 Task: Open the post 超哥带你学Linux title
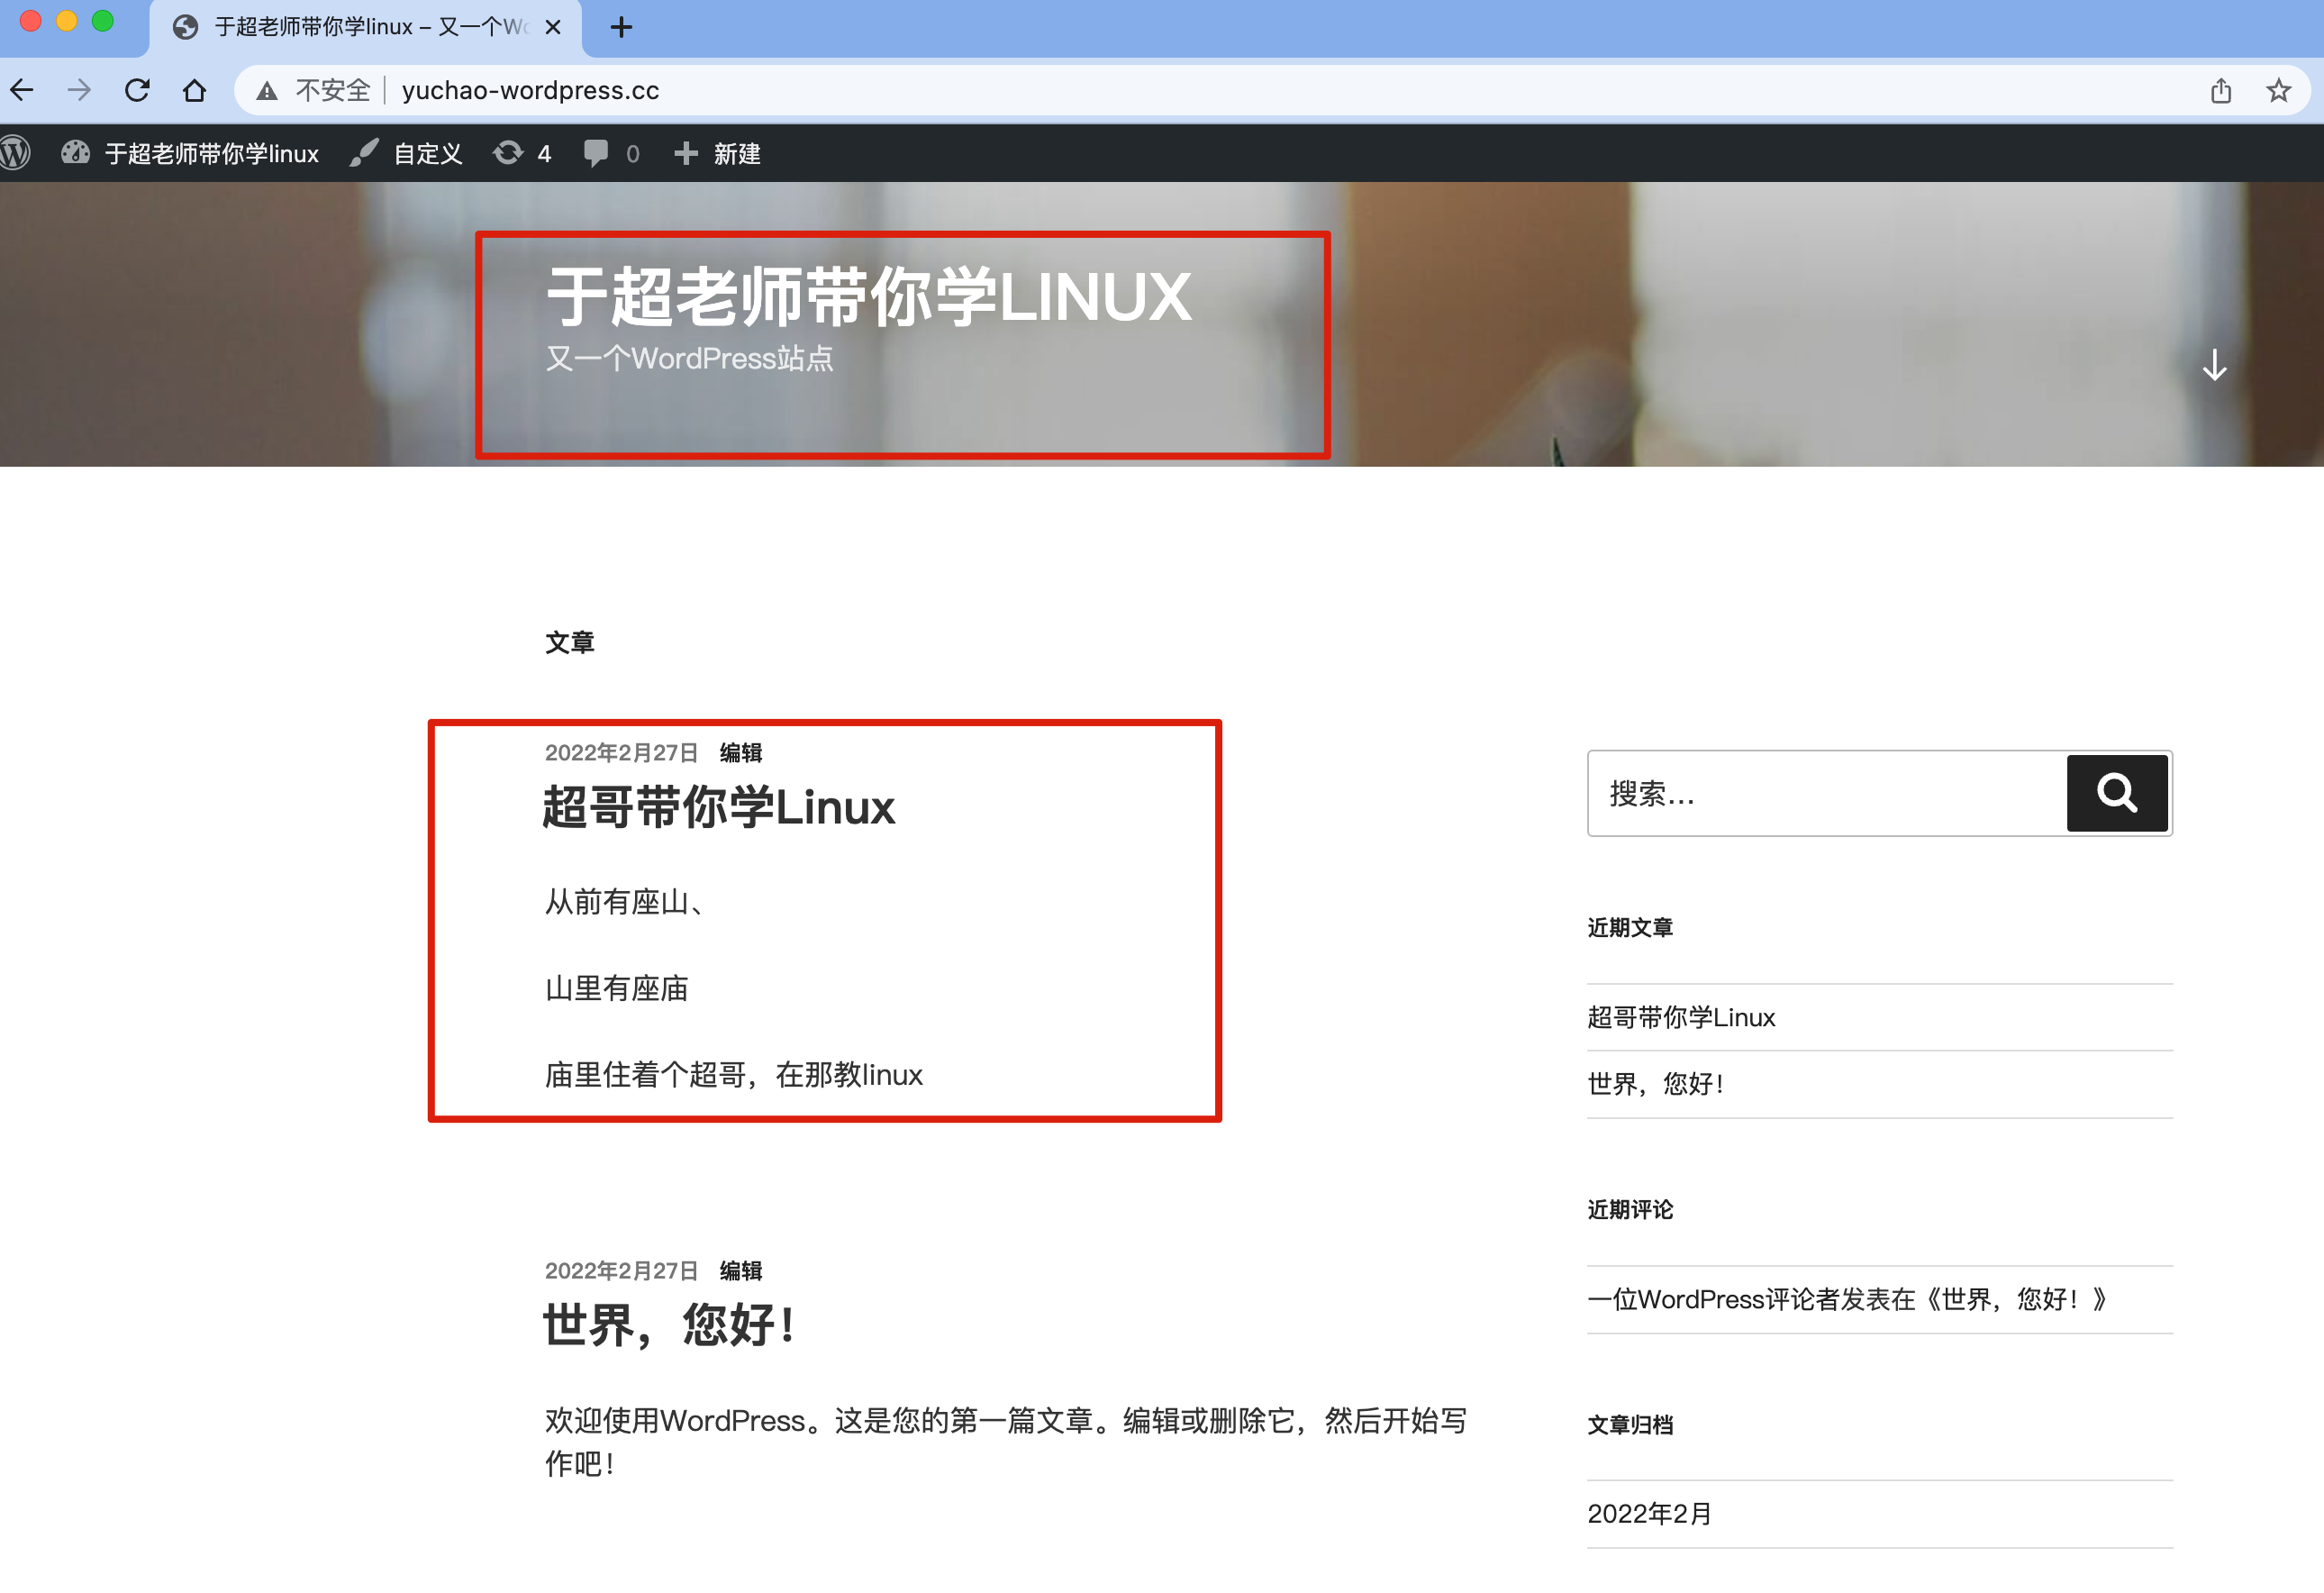[x=718, y=807]
